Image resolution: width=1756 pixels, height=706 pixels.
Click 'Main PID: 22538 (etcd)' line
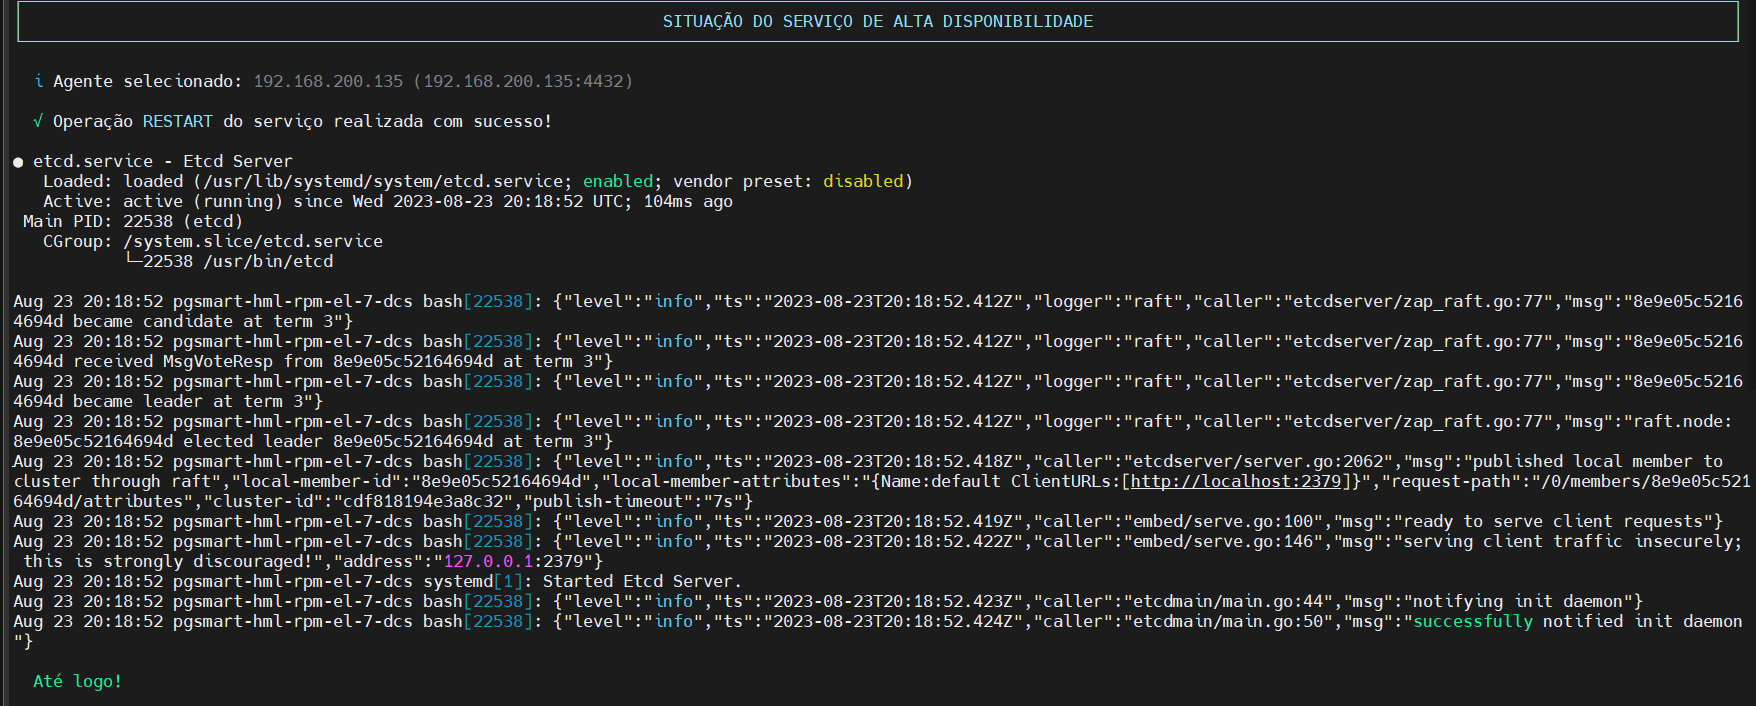pos(133,221)
